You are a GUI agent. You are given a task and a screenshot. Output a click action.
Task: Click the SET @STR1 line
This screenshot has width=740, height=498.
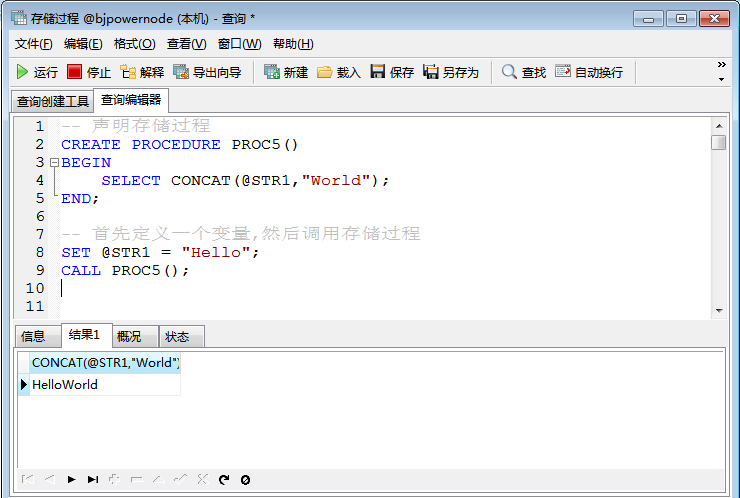160,253
